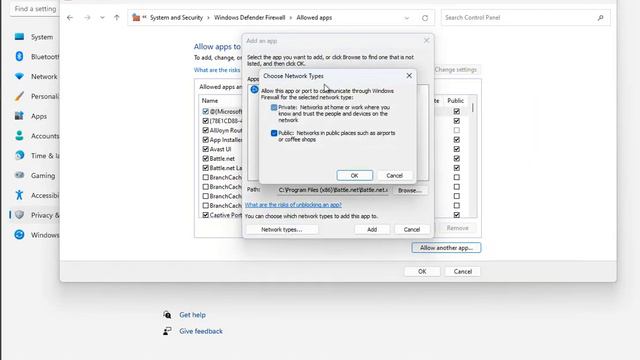Expand address bar history dropdown
Viewport: 640px width, 360px height.
(x=407, y=18)
